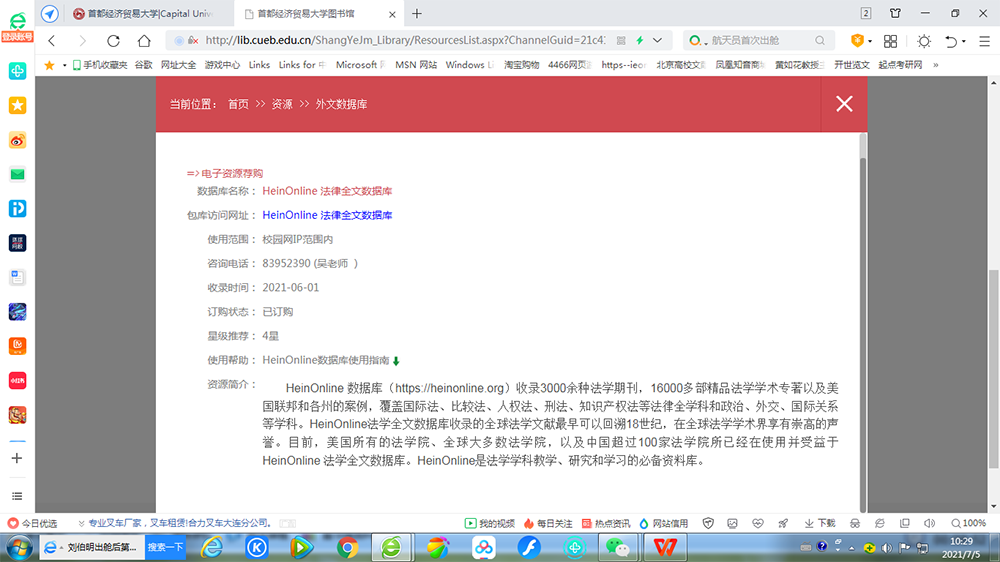Close the 首都经济贸易大学图书馆 tab
The height and width of the screenshot is (562, 1000).
(392, 14)
